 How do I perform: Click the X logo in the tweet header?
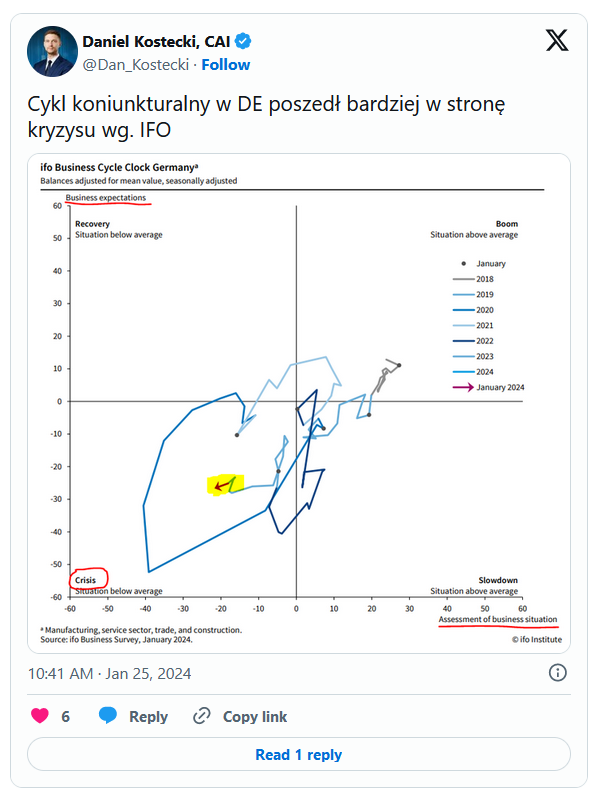point(558,41)
